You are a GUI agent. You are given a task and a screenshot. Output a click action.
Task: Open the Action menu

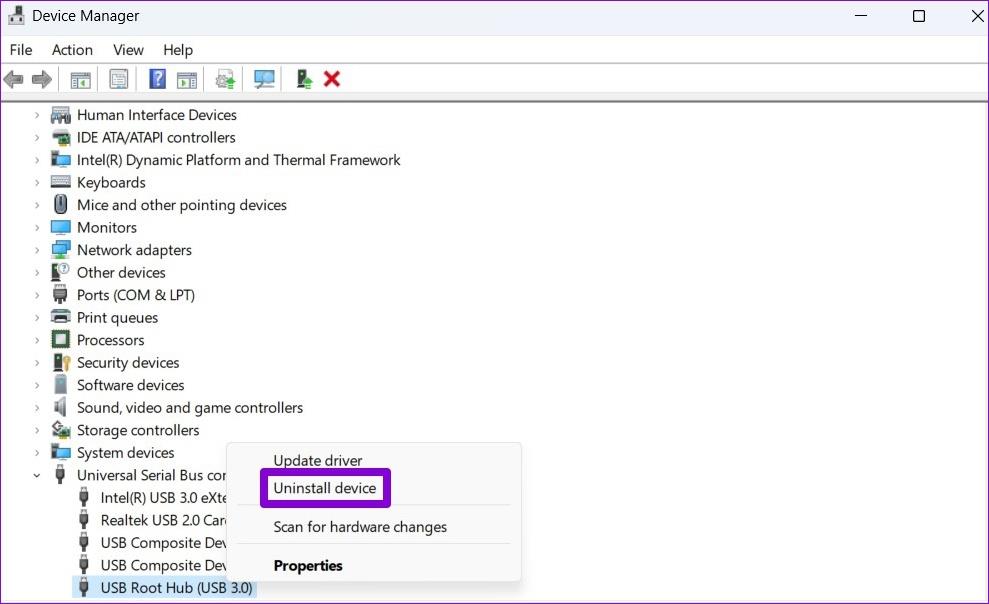pyautogui.click(x=71, y=49)
